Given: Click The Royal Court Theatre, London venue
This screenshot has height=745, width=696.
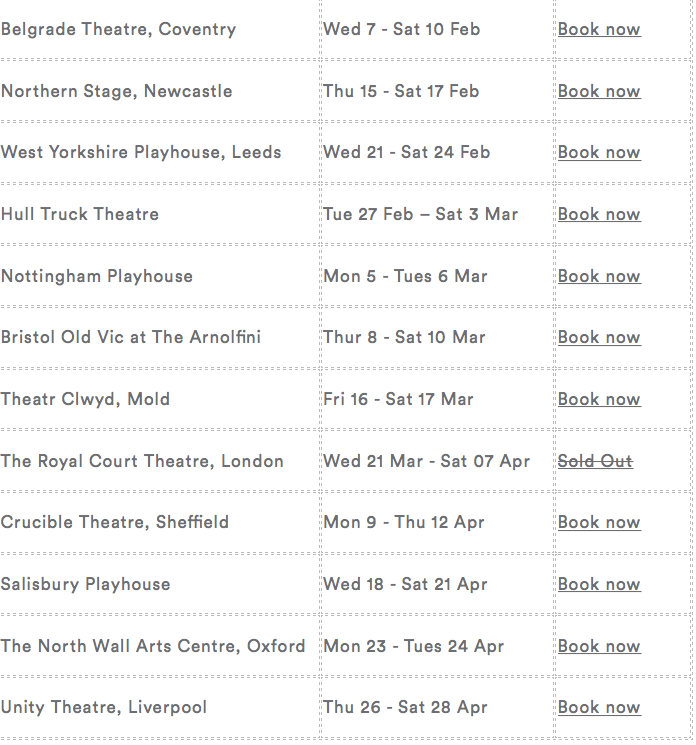Looking at the screenshot, I should [x=142, y=461].
